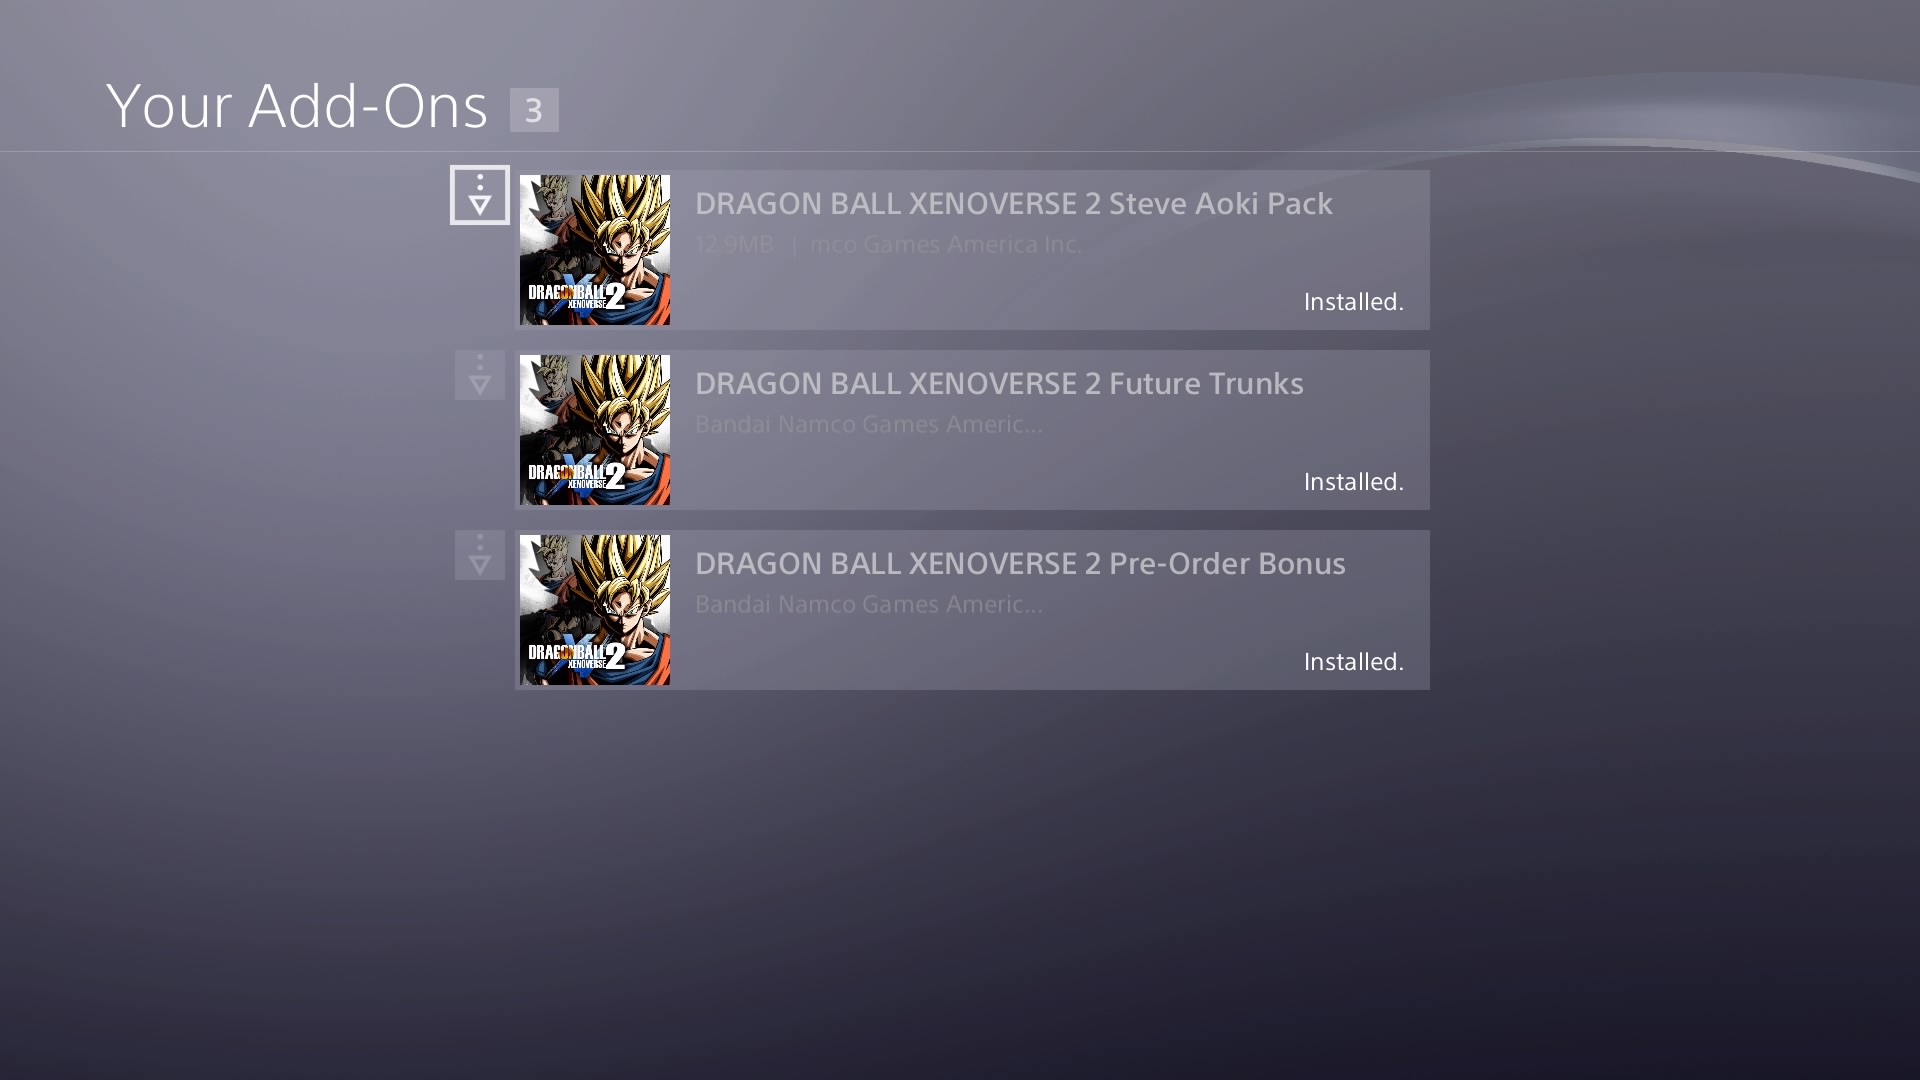The image size is (1920, 1080).
Task: Click the Xenoverse 2 logo on Future Trunks cover
Action: [577, 474]
